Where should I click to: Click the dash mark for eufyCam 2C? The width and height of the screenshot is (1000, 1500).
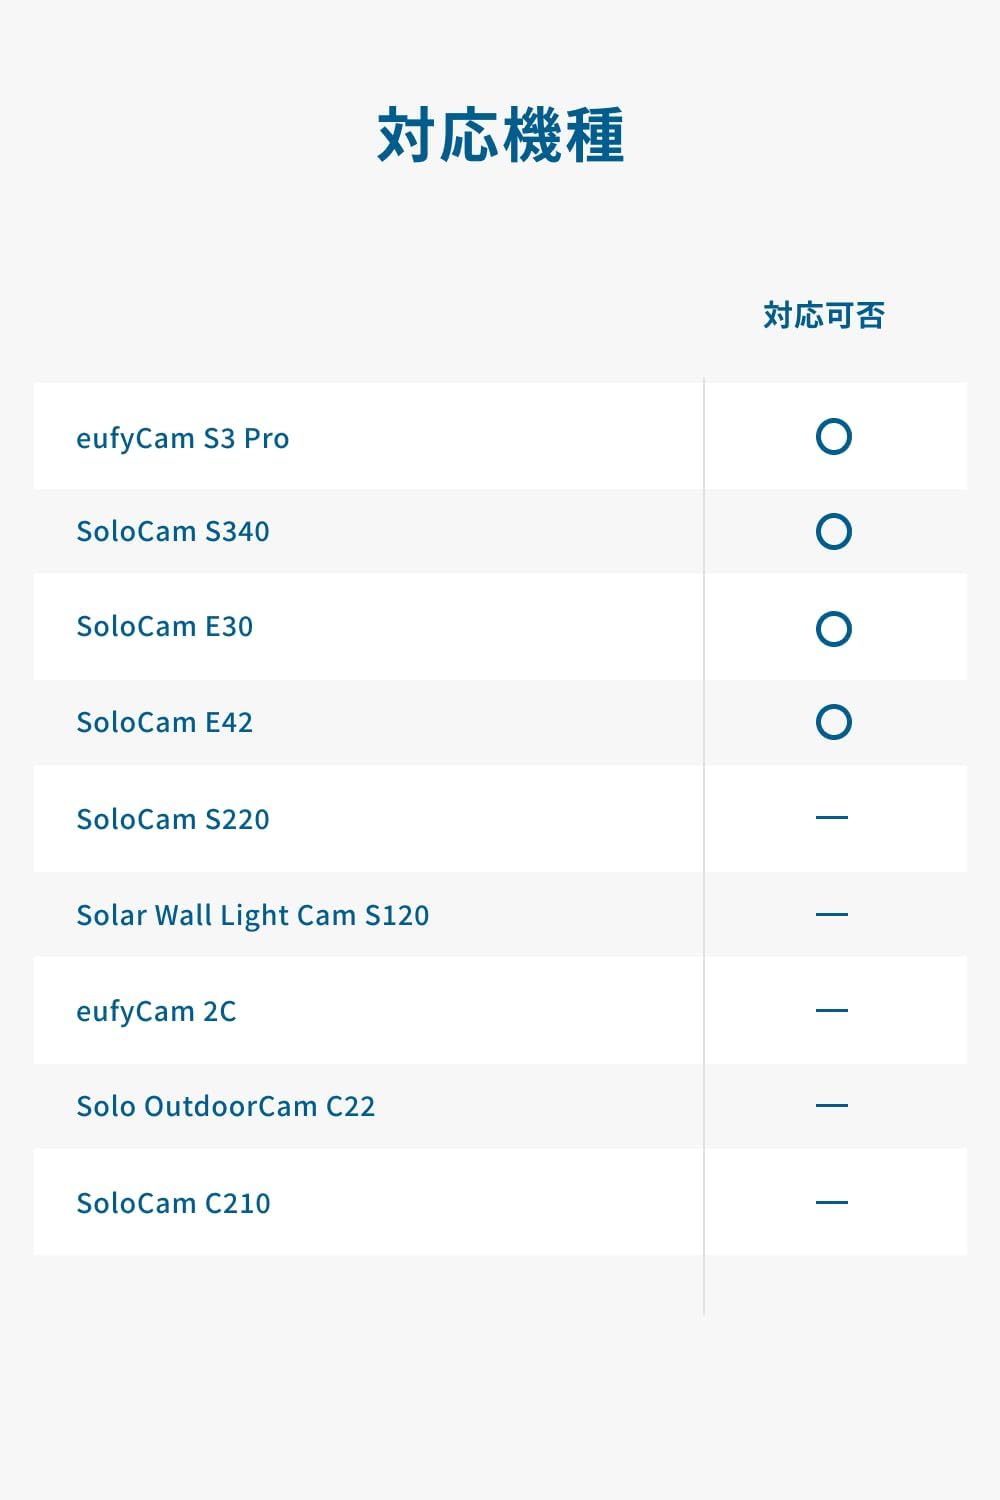831,1010
